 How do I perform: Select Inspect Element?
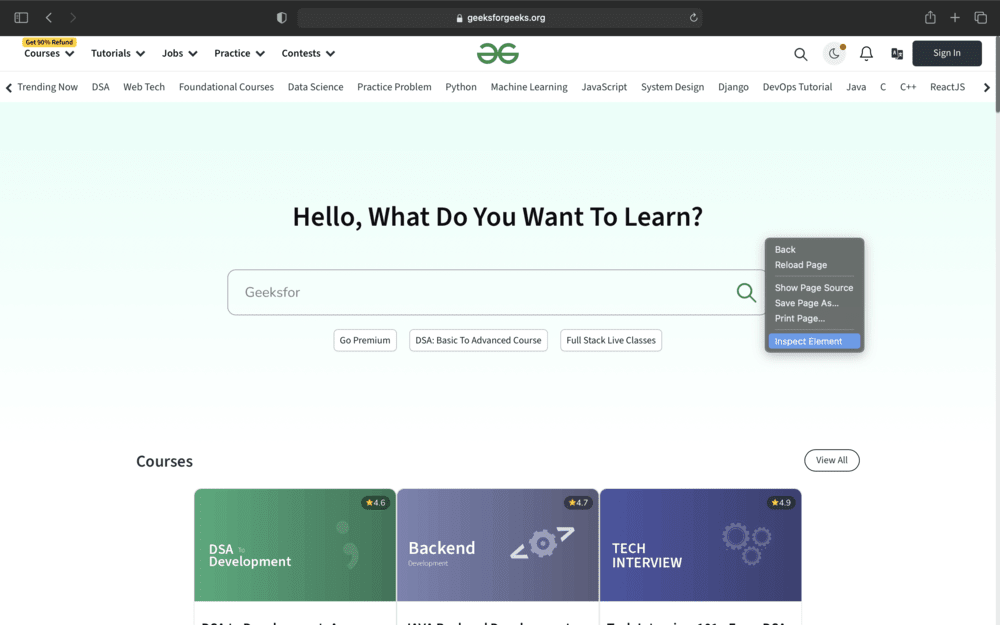click(x=814, y=341)
